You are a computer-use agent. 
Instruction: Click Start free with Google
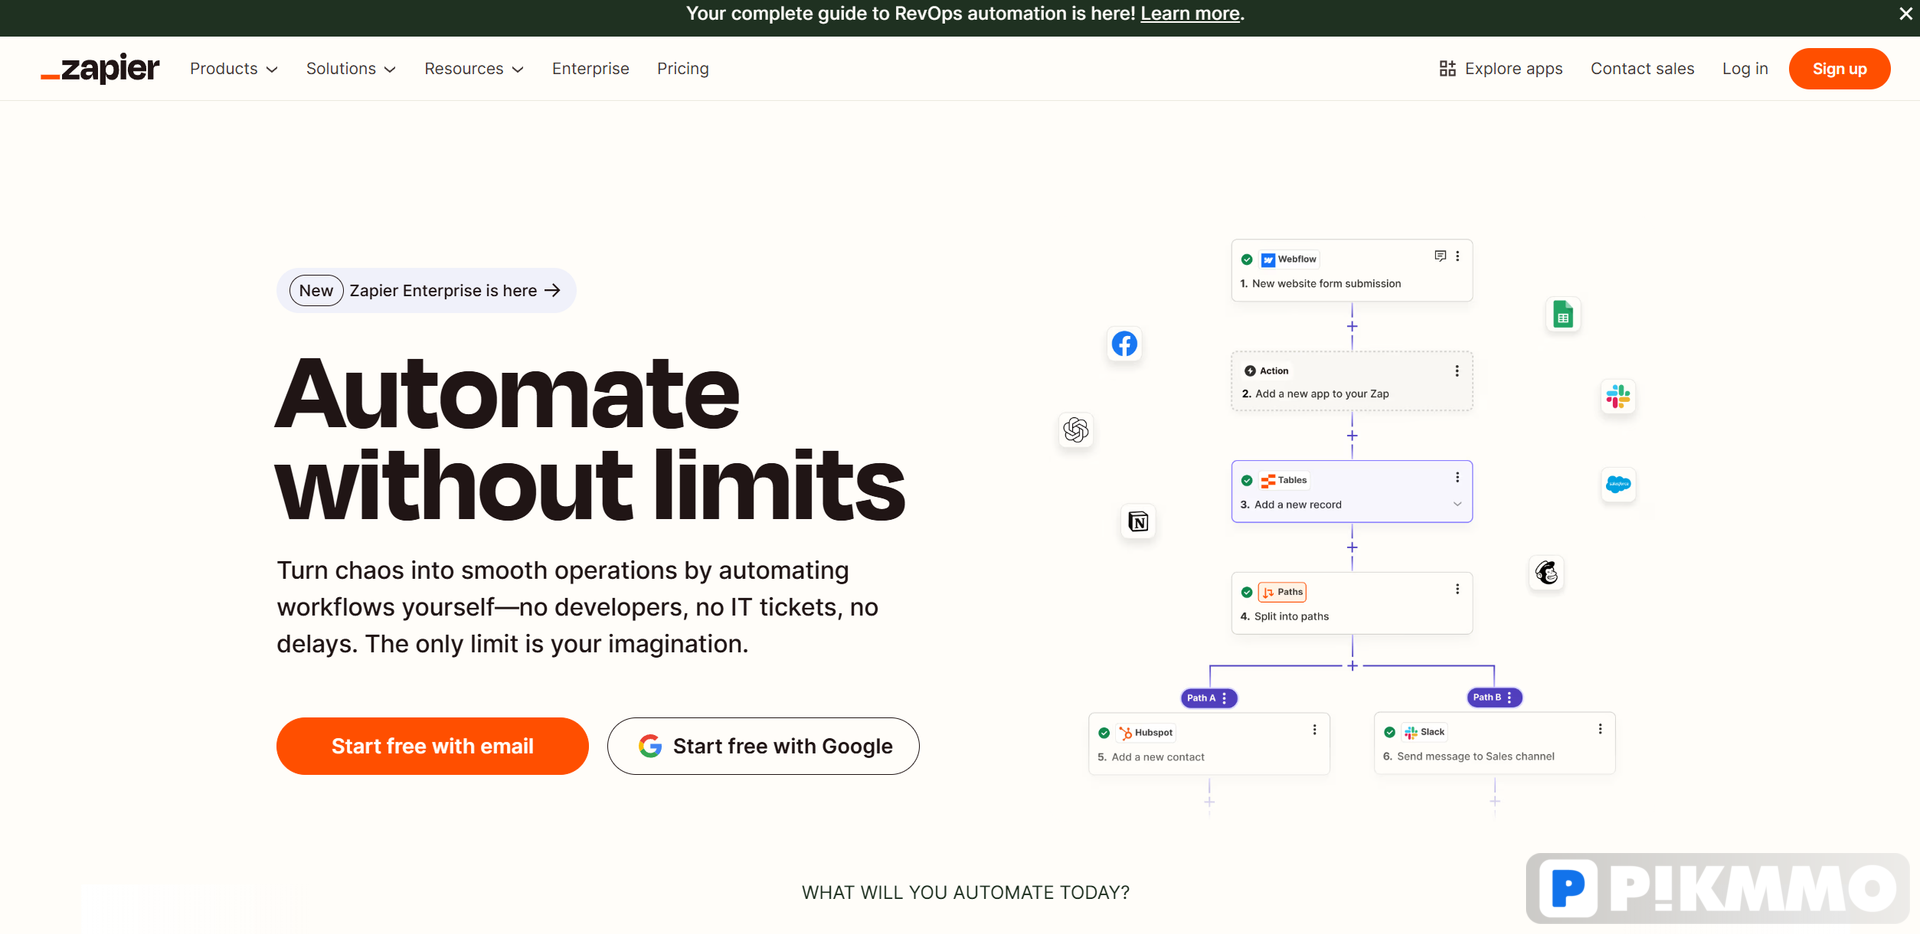tap(763, 746)
